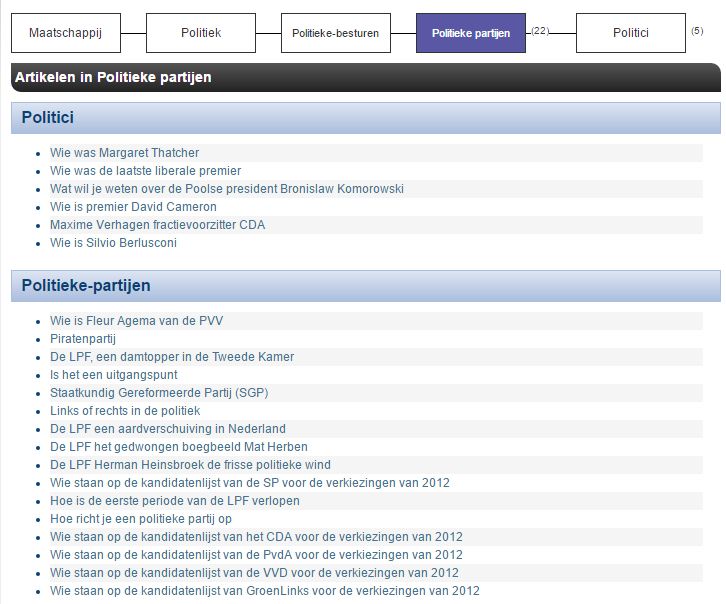
Task: Open the Piratenpartij article
Action: pyautogui.click(x=83, y=339)
